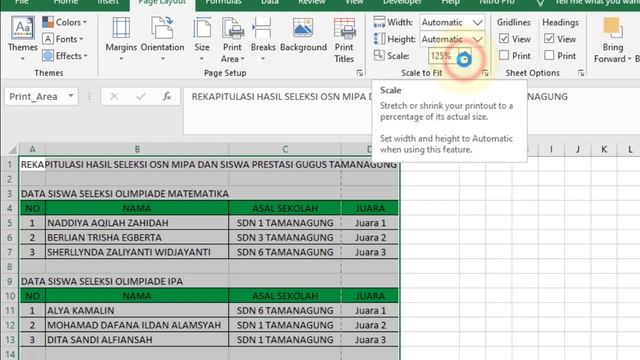This screenshot has width=640, height=360.
Task: Select cell NADDIYA AQILAH ZAHIDAH
Action: (x=137, y=223)
